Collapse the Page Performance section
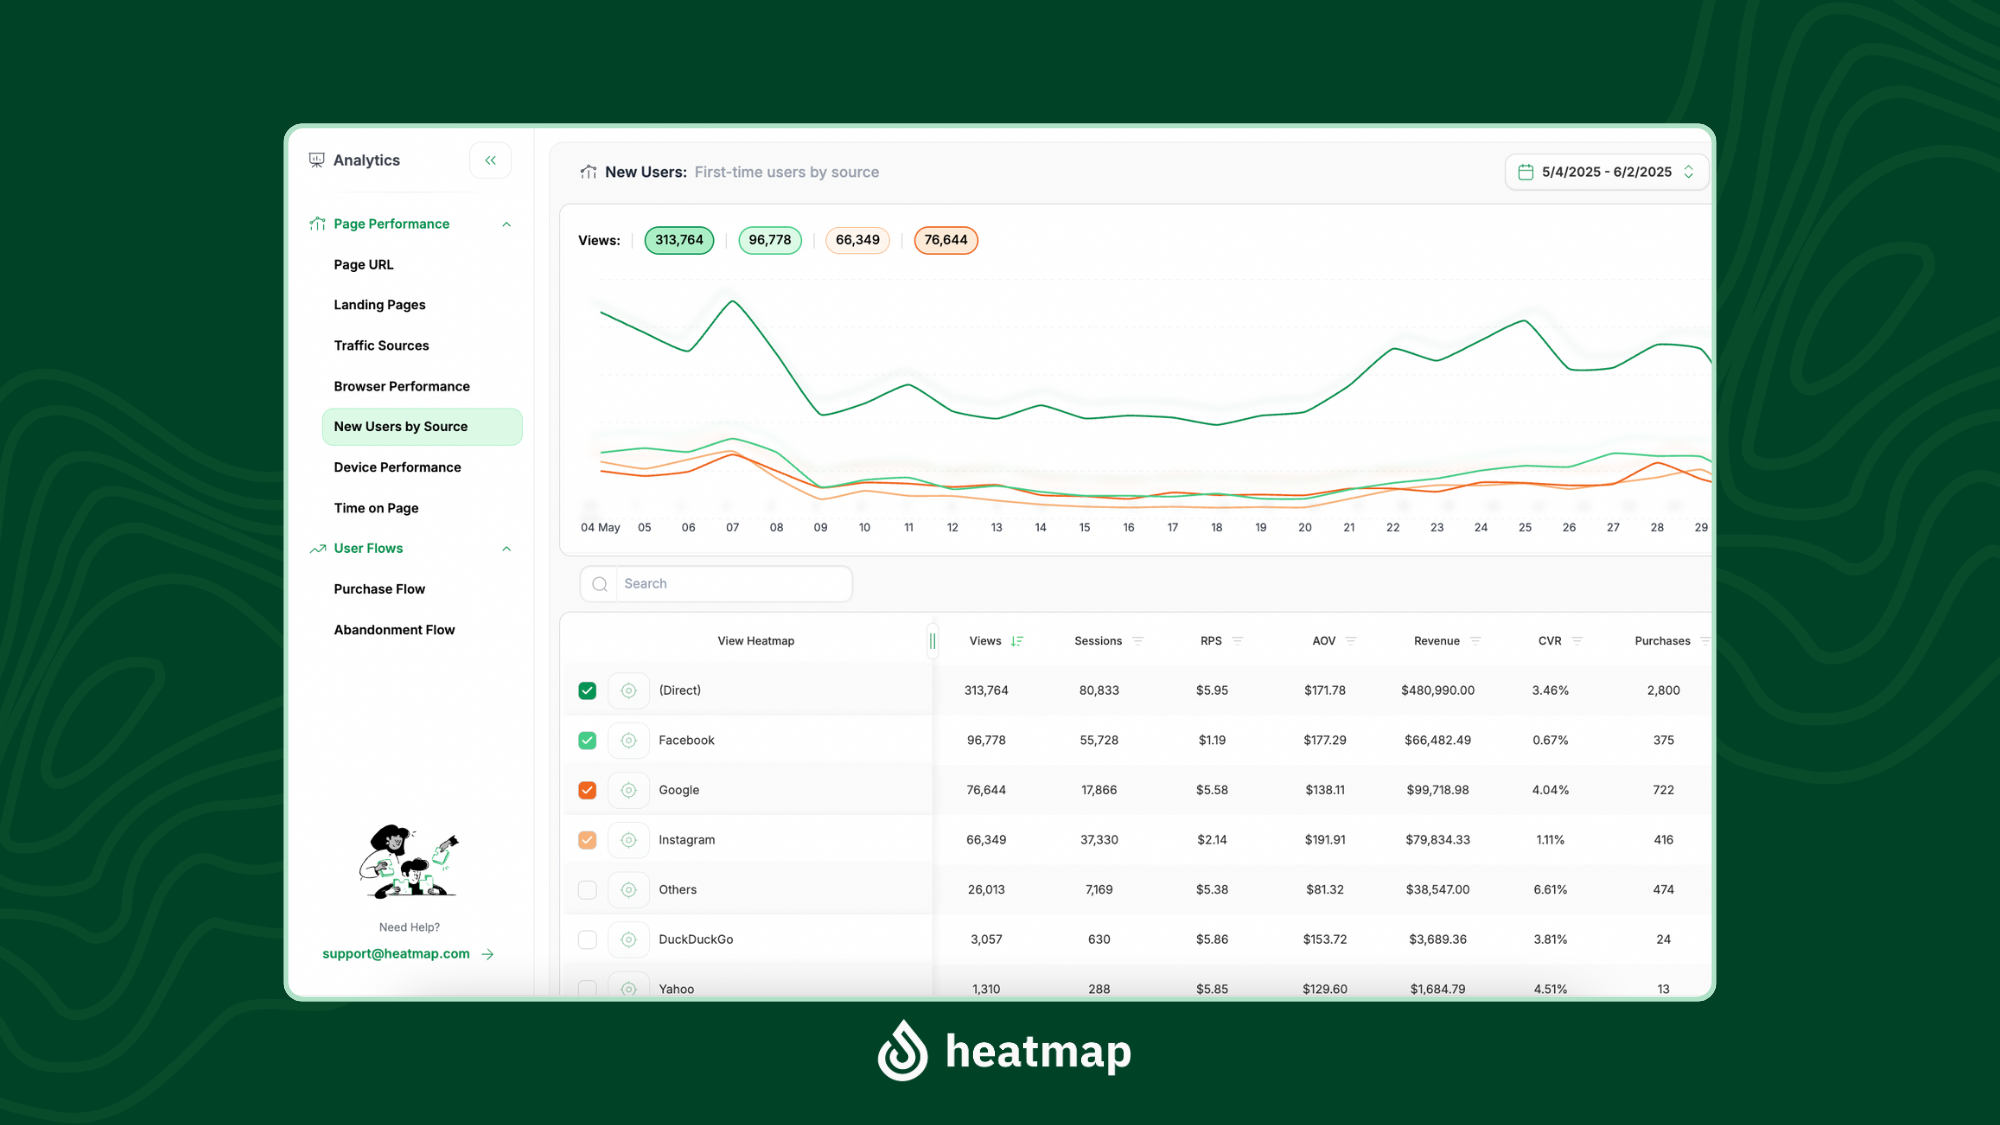 tap(506, 224)
